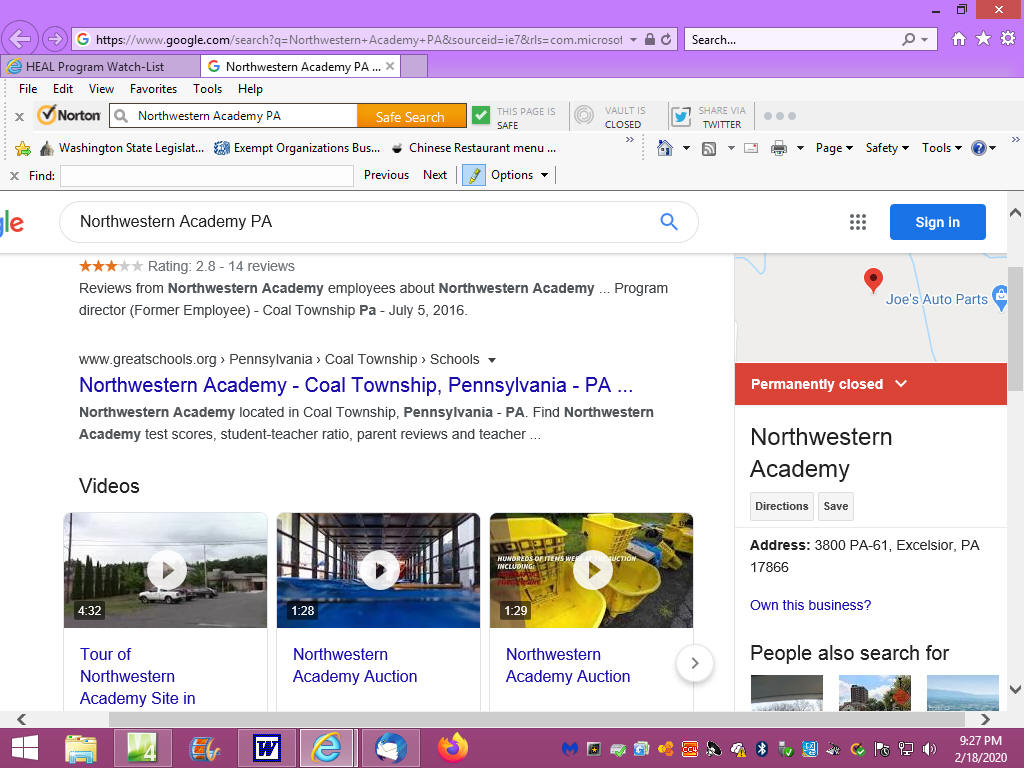Image resolution: width=1024 pixels, height=768 pixels.
Task: Open the Help menu
Action: 250,89
